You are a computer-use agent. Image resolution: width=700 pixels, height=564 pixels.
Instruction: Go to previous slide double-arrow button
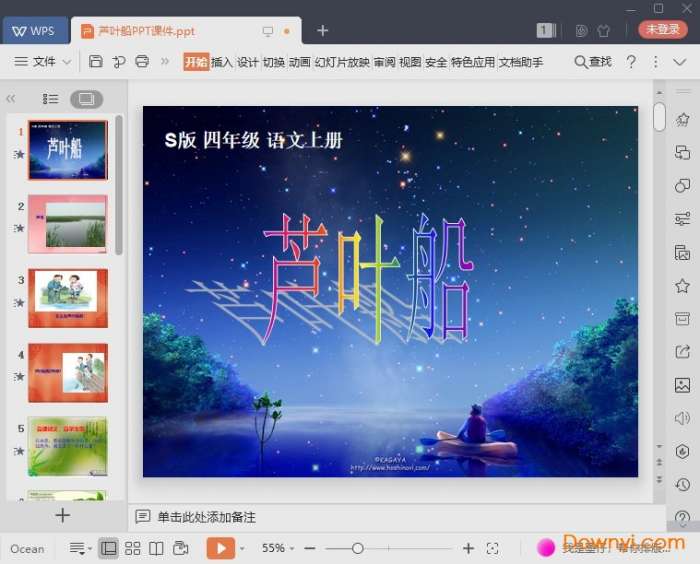click(x=659, y=462)
